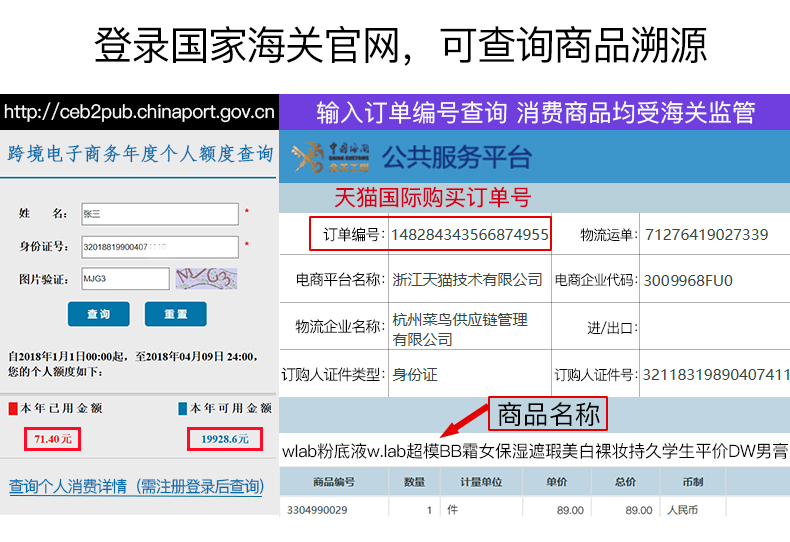This screenshot has width=790, height=542.
Task: Click the enterprise code 3009968FU0 cell
Action: [714, 279]
